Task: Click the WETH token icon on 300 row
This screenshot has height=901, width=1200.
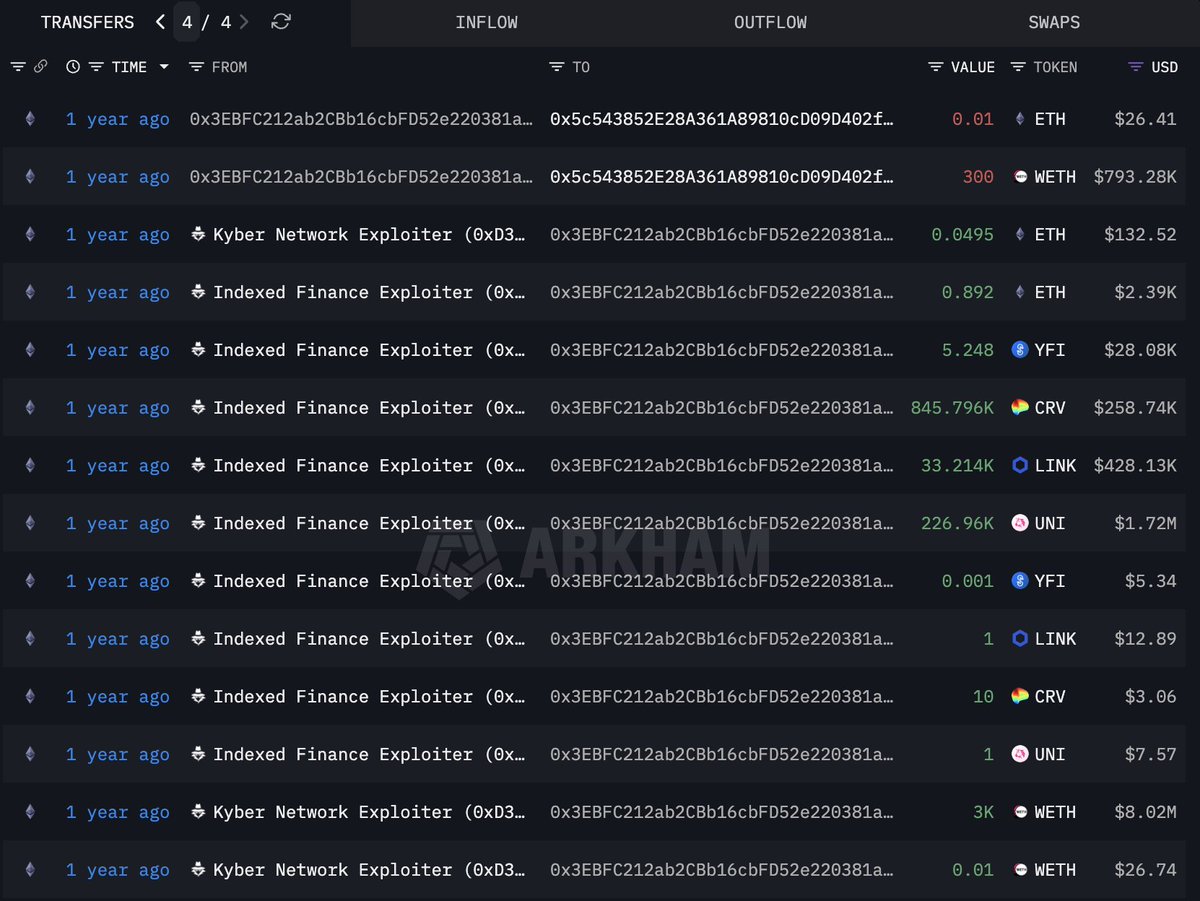Action: 1020,177
